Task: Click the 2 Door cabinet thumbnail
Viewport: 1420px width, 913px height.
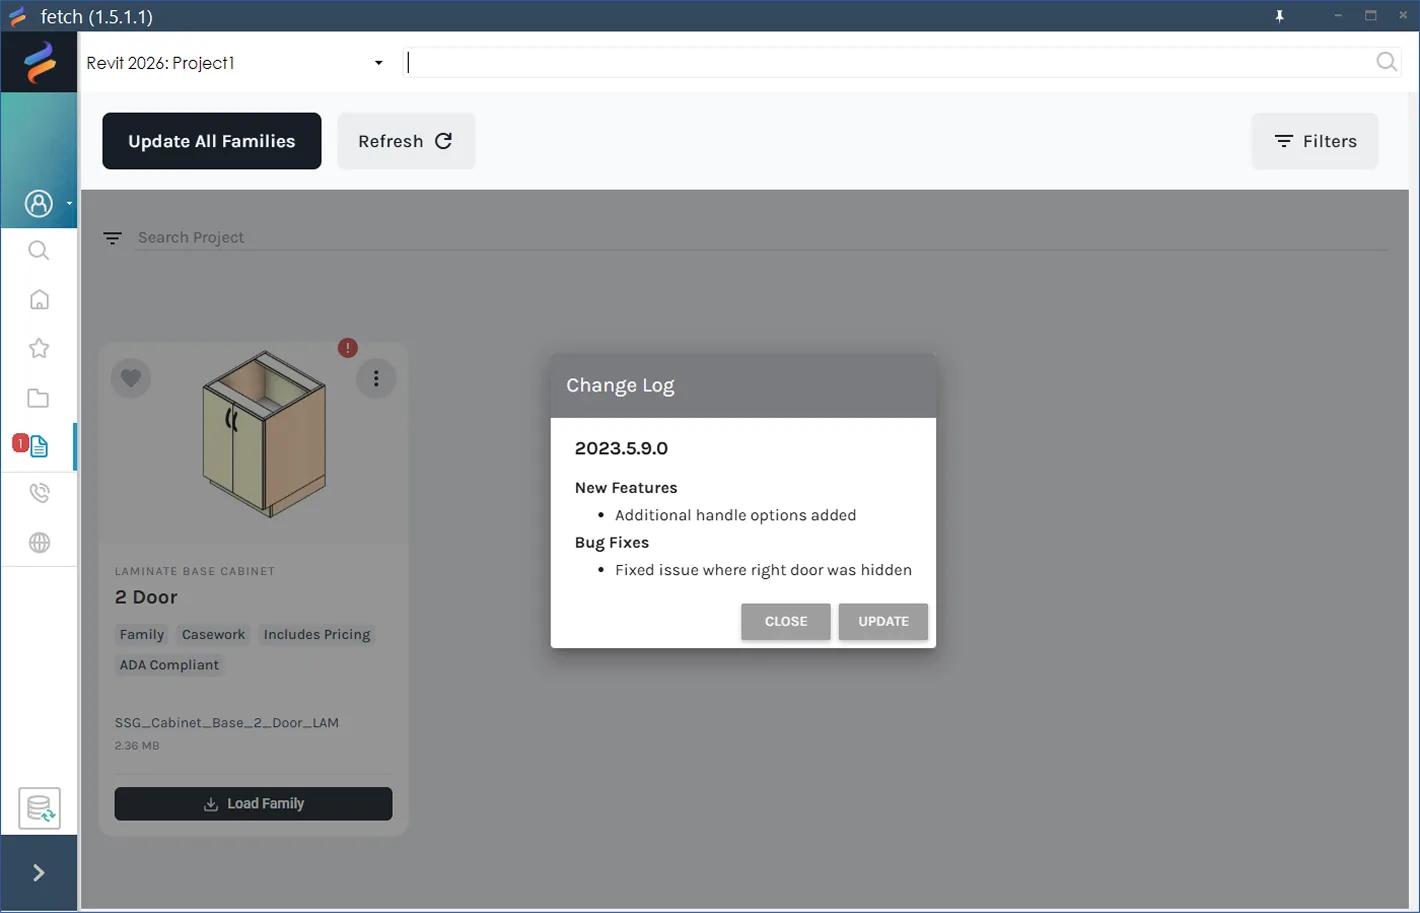Action: pos(263,434)
